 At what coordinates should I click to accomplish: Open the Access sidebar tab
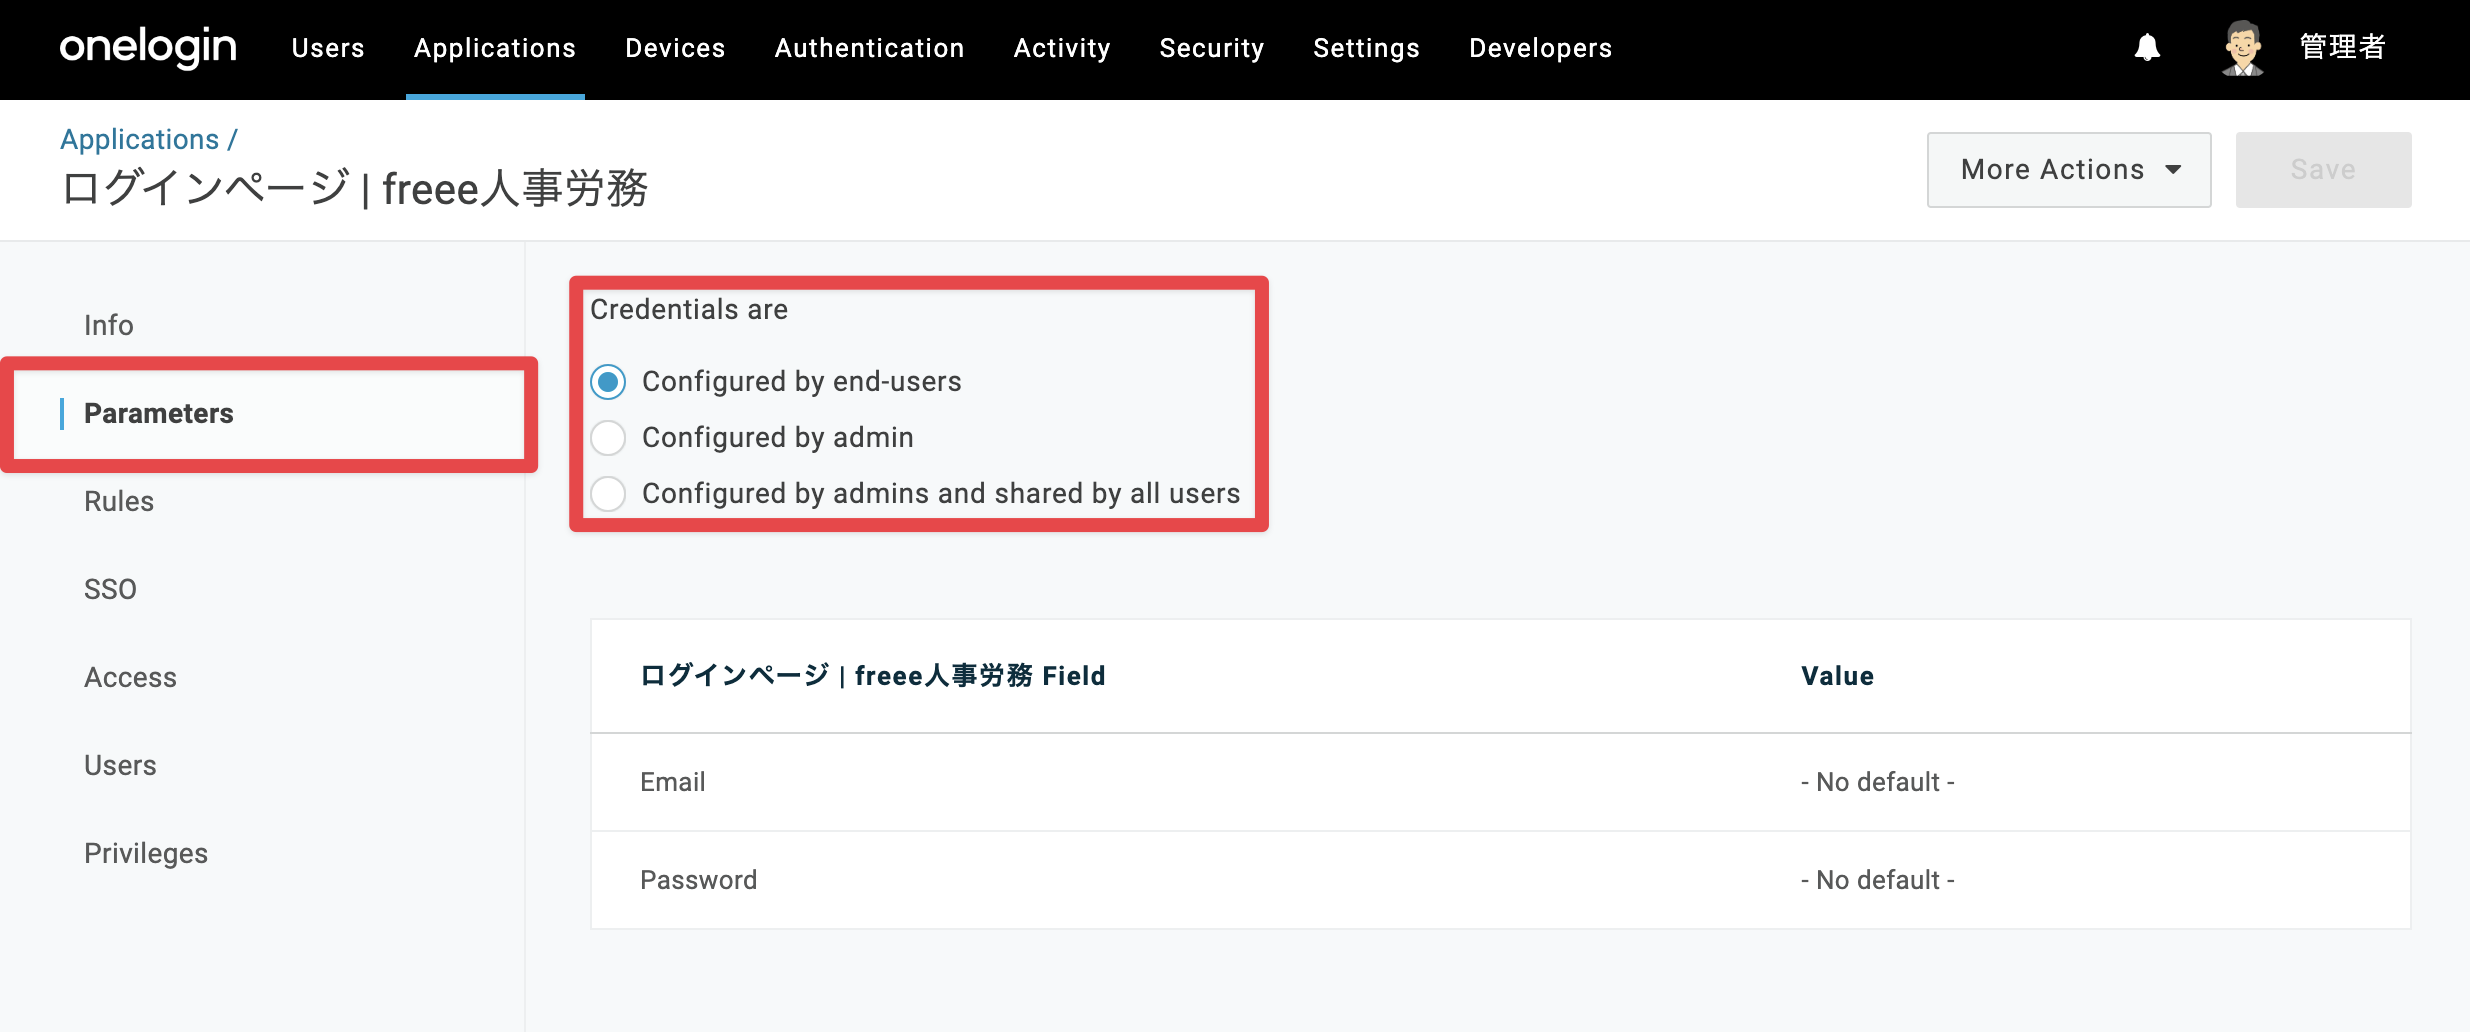130,677
